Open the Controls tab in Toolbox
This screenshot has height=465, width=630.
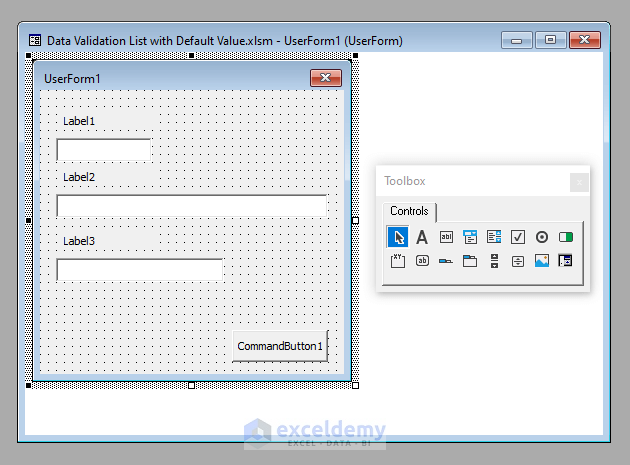pyautogui.click(x=409, y=211)
